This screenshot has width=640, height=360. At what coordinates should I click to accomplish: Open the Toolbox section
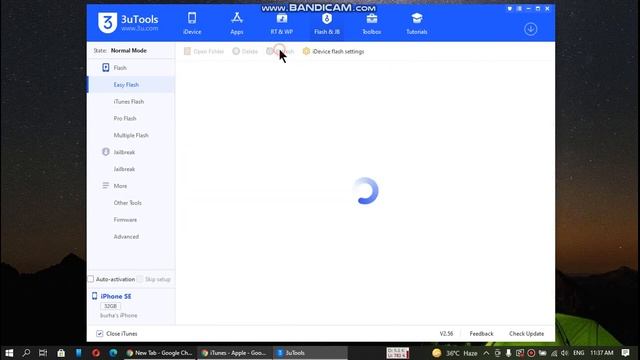tap(371, 24)
